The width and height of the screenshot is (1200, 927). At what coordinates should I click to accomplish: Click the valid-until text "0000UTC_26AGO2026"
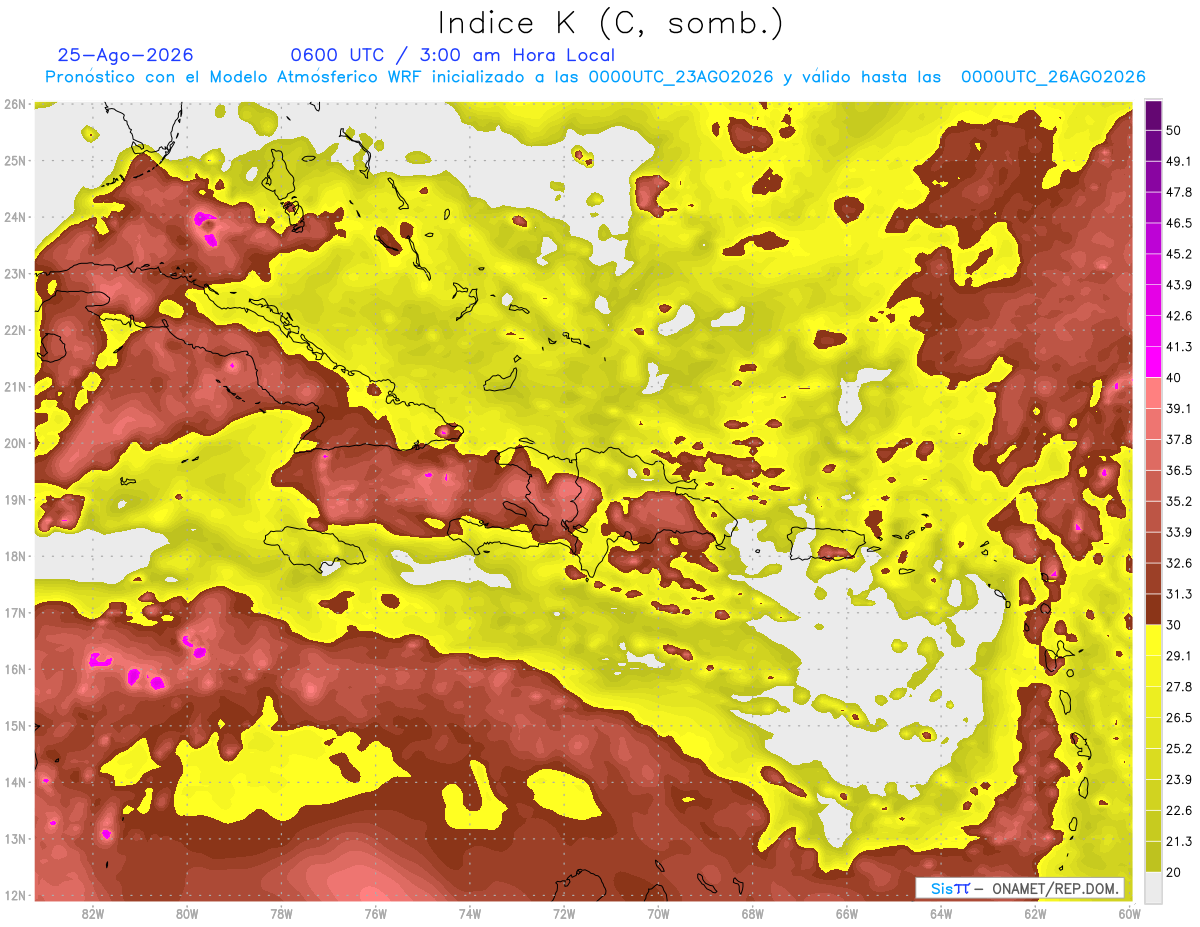[1053, 77]
